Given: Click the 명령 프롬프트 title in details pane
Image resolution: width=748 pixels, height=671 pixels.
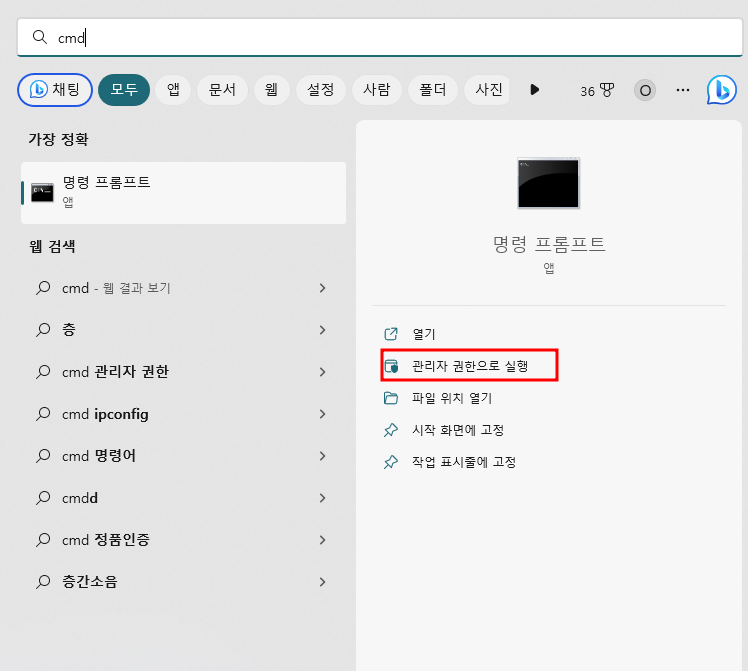Looking at the screenshot, I should [x=549, y=244].
